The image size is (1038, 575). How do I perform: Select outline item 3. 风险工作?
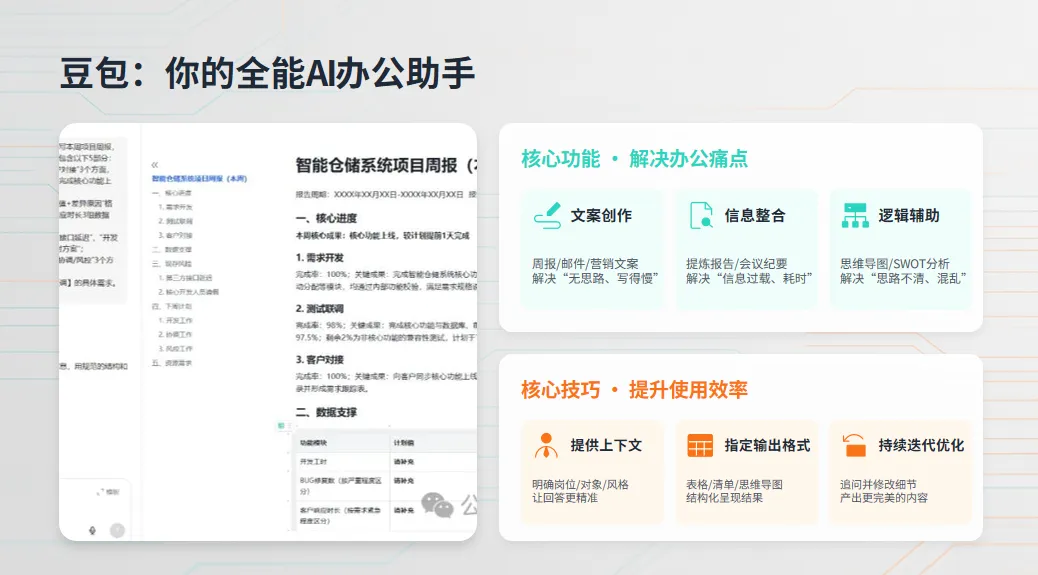tap(175, 348)
